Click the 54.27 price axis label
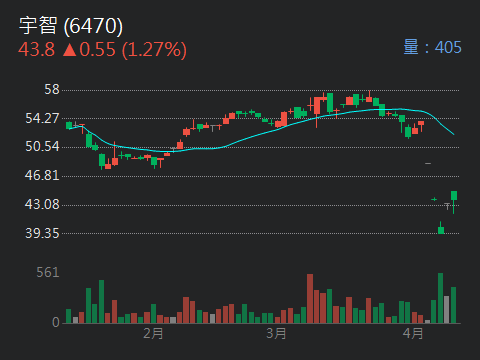The height and width of the screenshot is (360, 480). pyautogui.click(x=42, y=118)
